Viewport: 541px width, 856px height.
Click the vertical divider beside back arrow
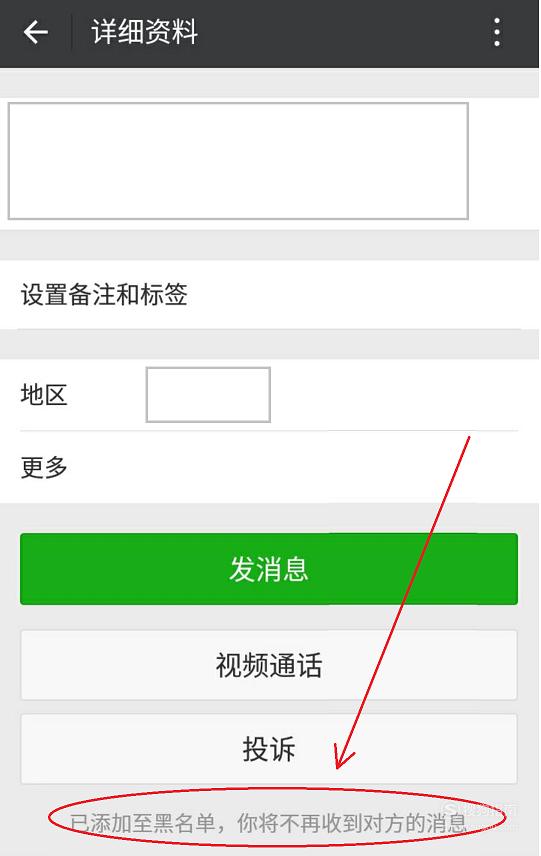pyautogui.click(x=72, y=32)
